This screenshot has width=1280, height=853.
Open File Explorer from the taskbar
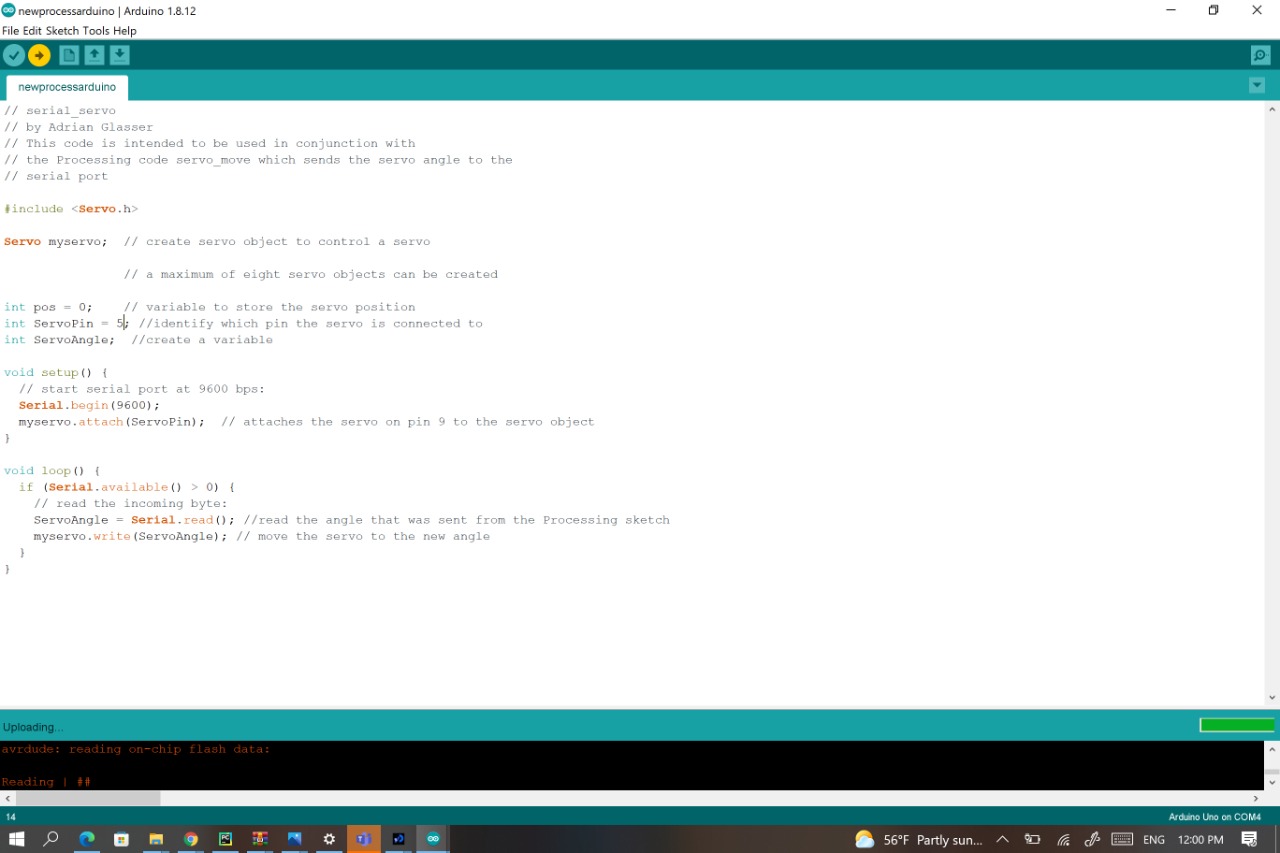pos(156,839)
